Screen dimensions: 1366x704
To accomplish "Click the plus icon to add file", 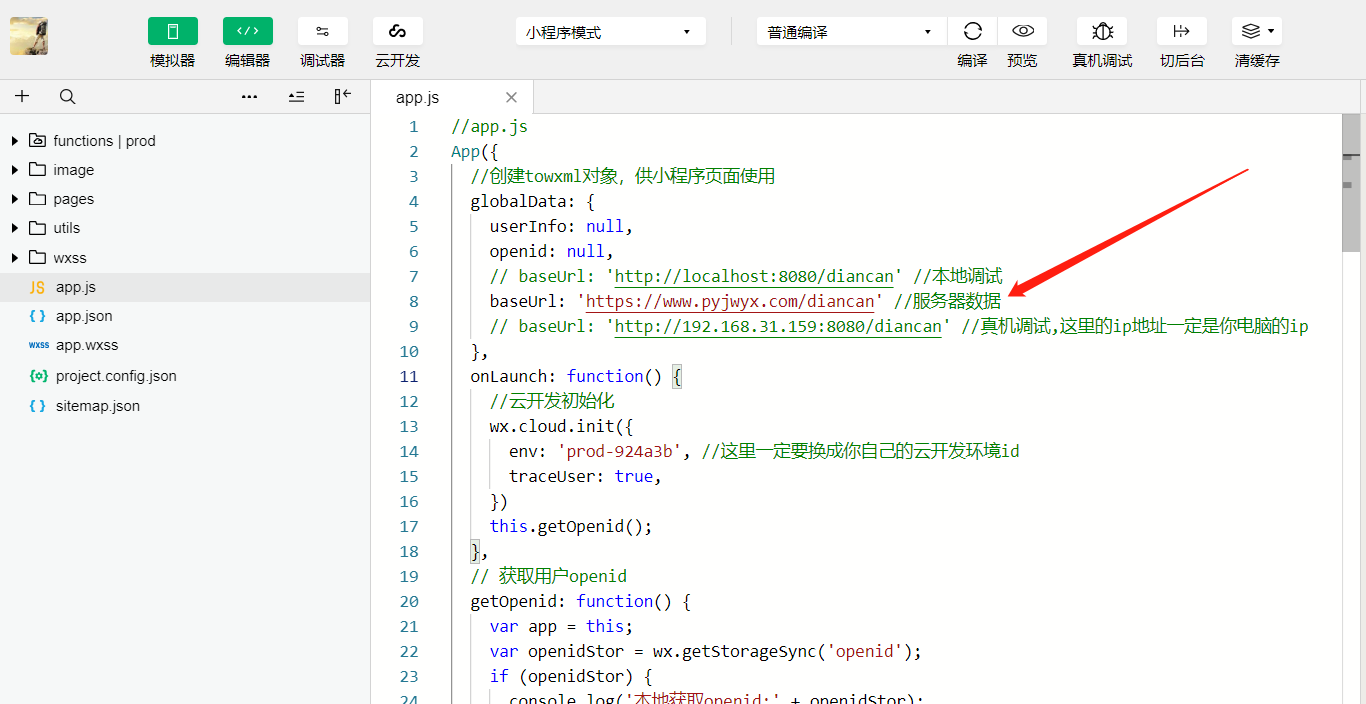I will click(x=22, y=96).
